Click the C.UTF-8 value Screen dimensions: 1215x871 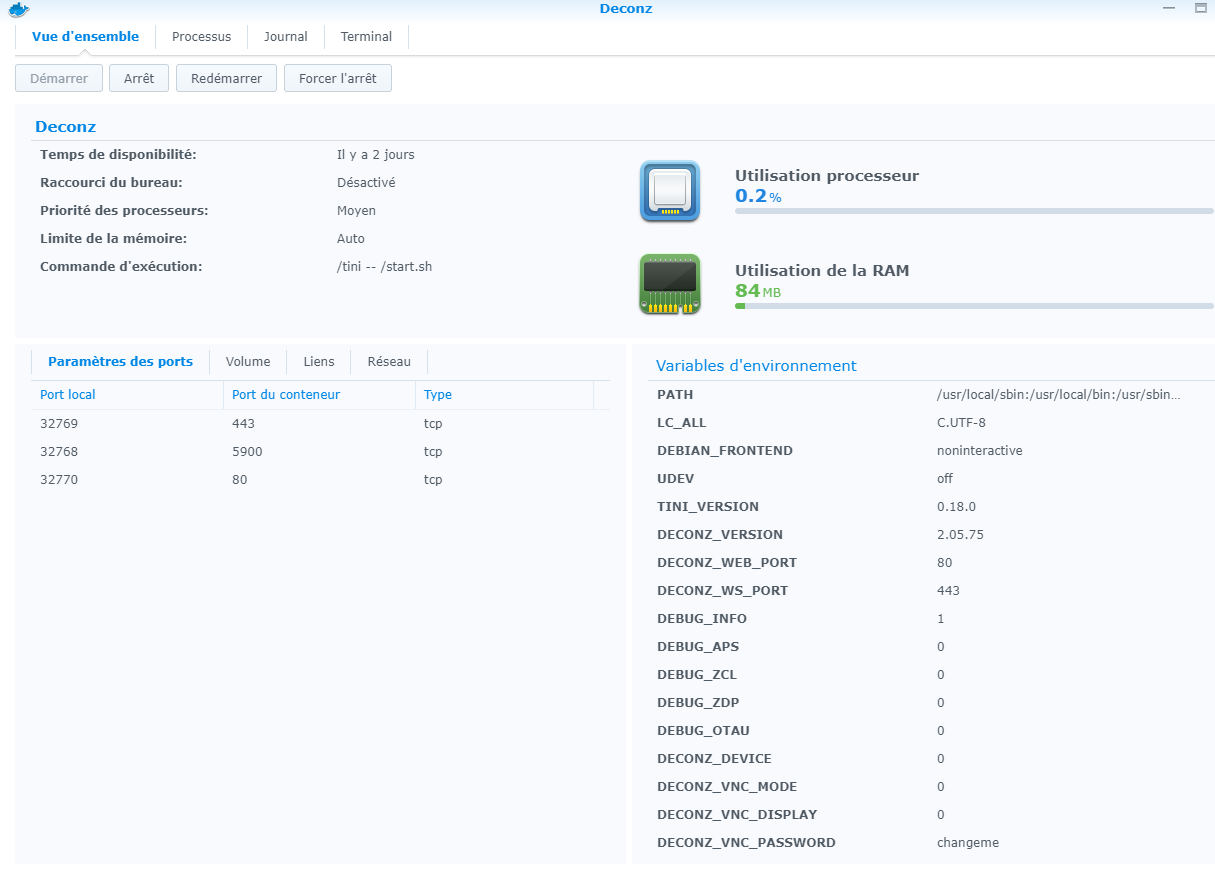click(961, 423)
